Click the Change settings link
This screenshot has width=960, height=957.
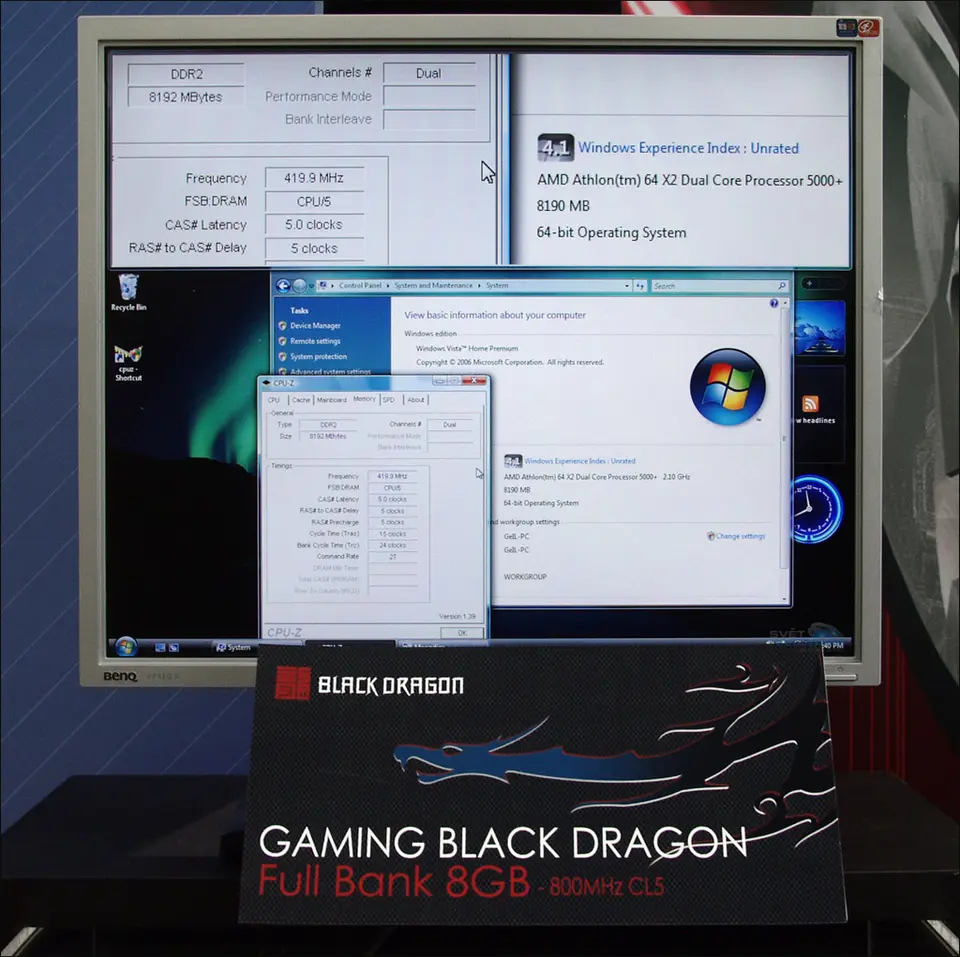click(740, 536)
